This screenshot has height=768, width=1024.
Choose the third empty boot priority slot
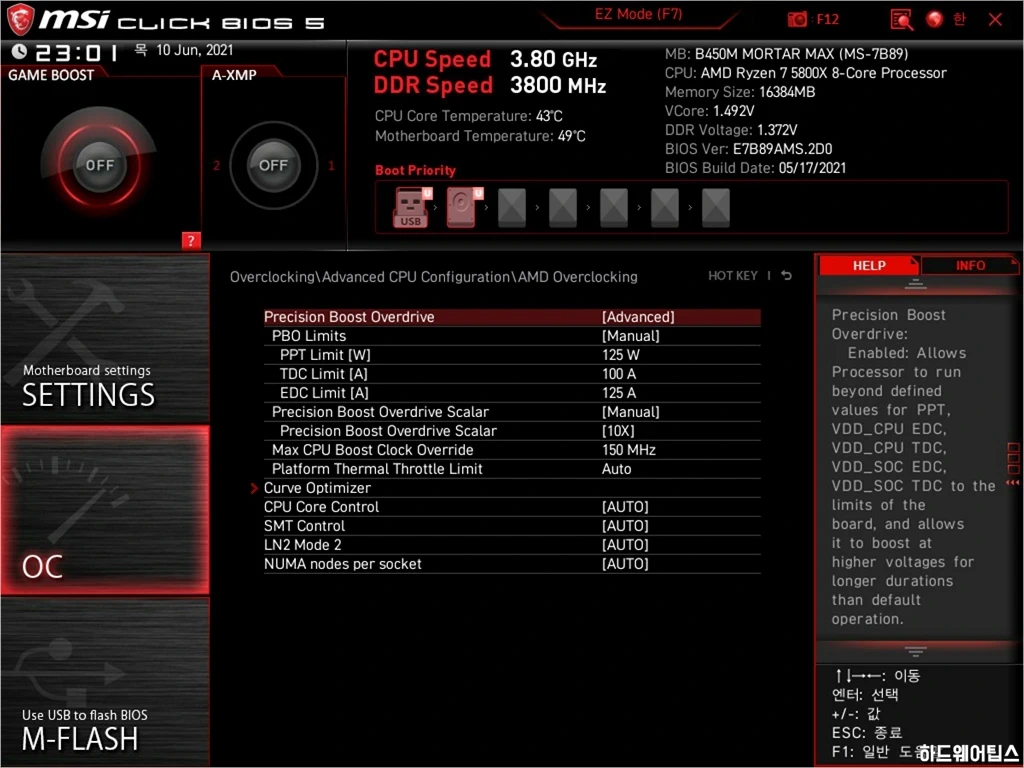tap(511, 208)
